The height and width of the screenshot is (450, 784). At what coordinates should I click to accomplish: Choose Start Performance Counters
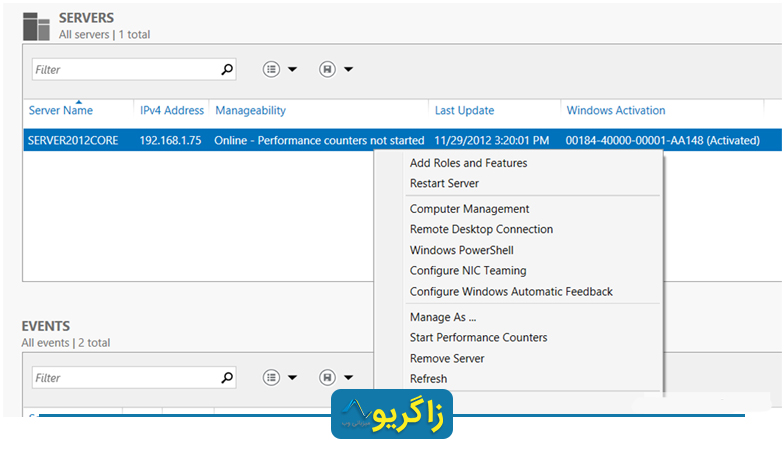click(478, 338)
